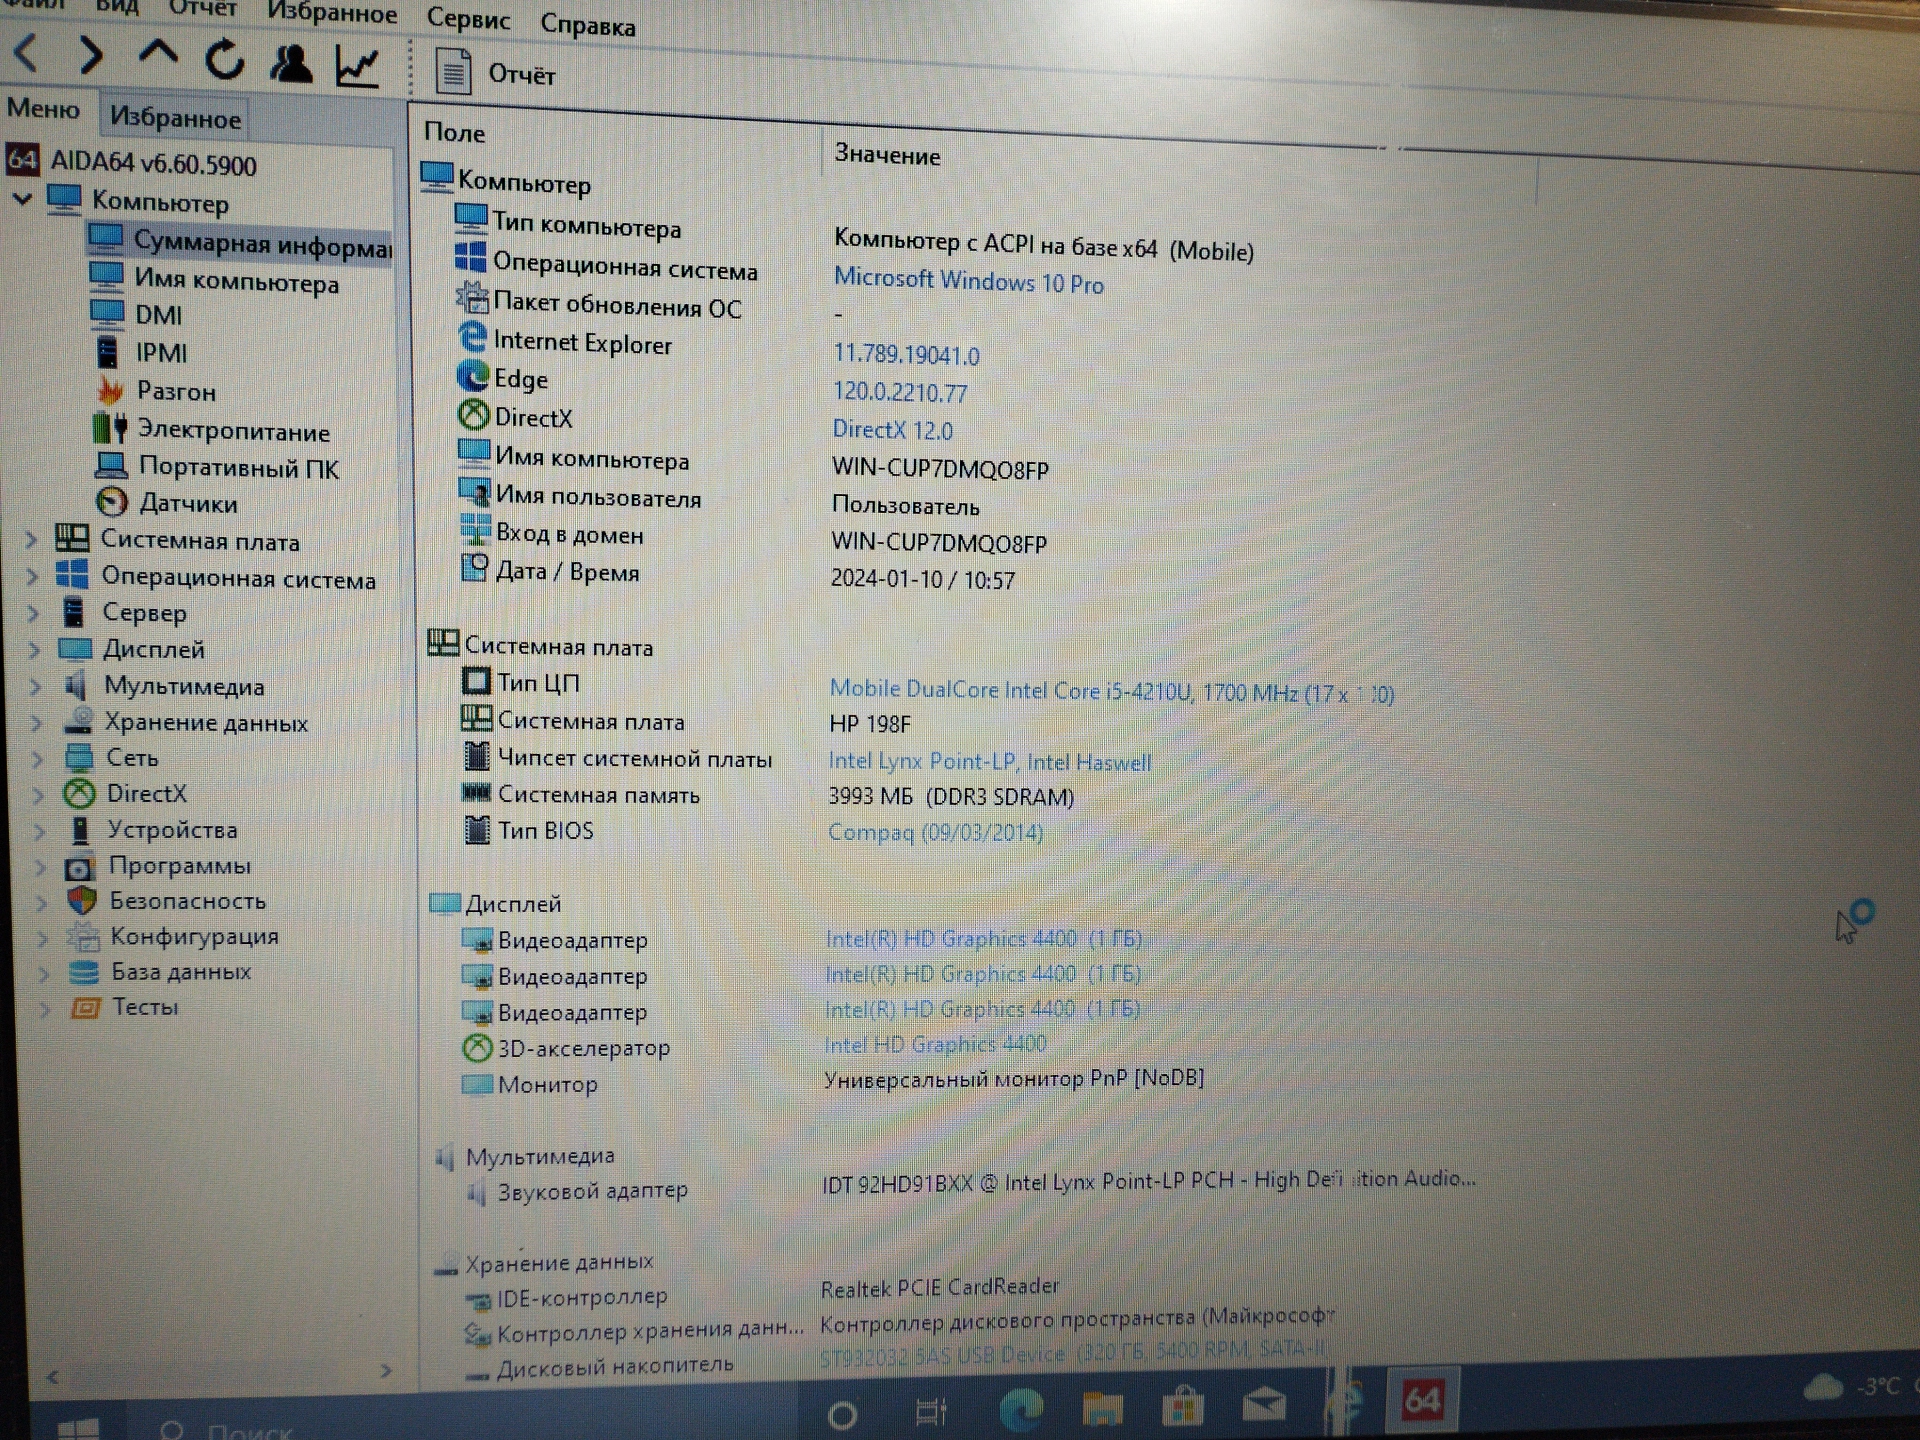Image resolution: width=1920 pixels, height=1440 pixels.
Task: Click the Монитор row icon
Action: click(477, 1084)
